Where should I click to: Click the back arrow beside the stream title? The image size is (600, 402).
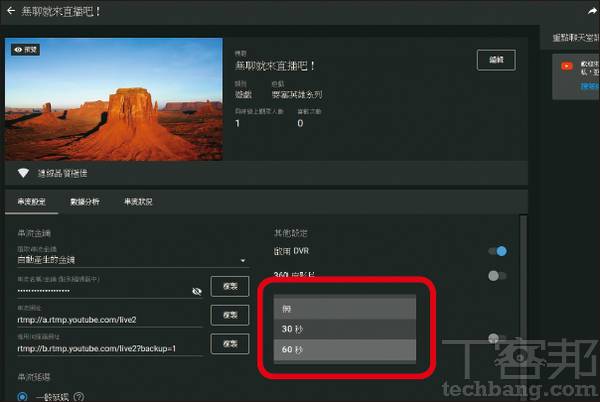pos(11,11)
